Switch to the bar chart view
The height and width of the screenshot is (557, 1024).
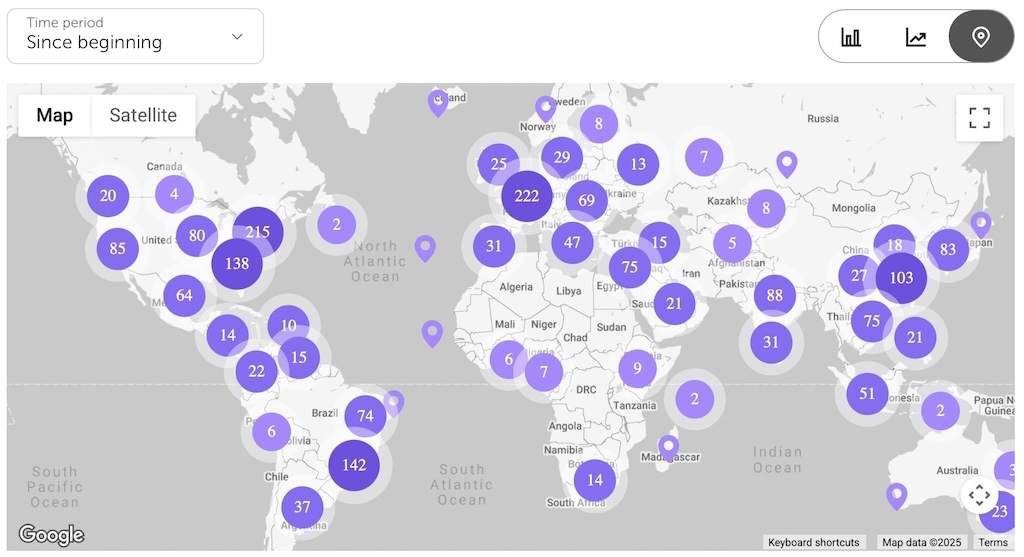851,37
